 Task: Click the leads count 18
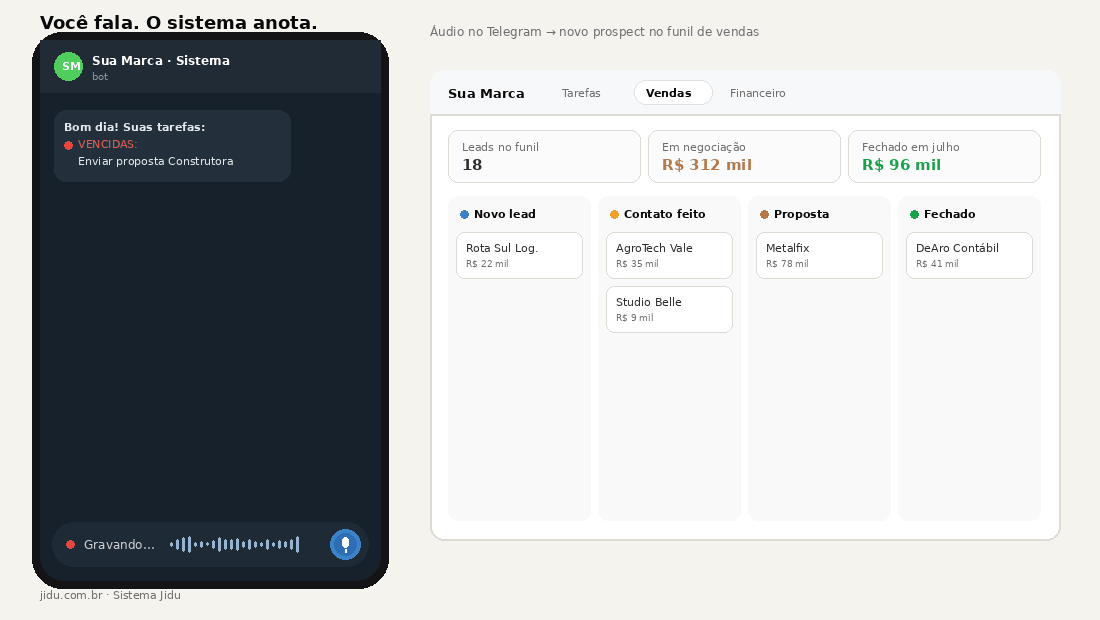click(x=472, y=165)
